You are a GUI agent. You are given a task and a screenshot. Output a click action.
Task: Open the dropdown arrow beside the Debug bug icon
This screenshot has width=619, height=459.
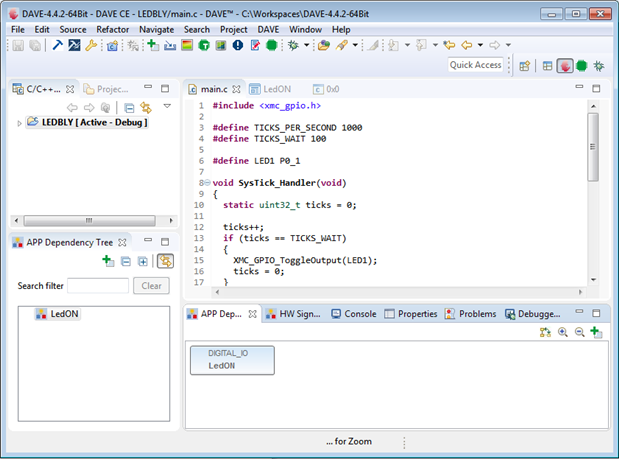[x=308, y=46]
